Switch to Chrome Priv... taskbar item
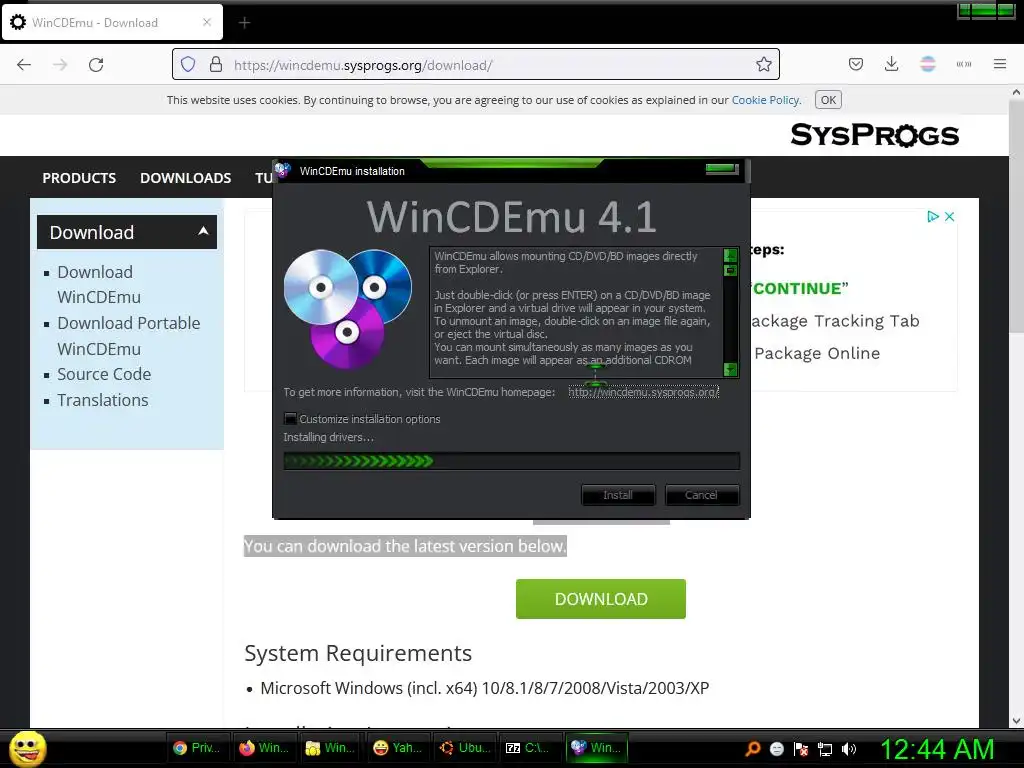Image resolution: width=1024 pixels, height=768 pixels. point(198,748)
